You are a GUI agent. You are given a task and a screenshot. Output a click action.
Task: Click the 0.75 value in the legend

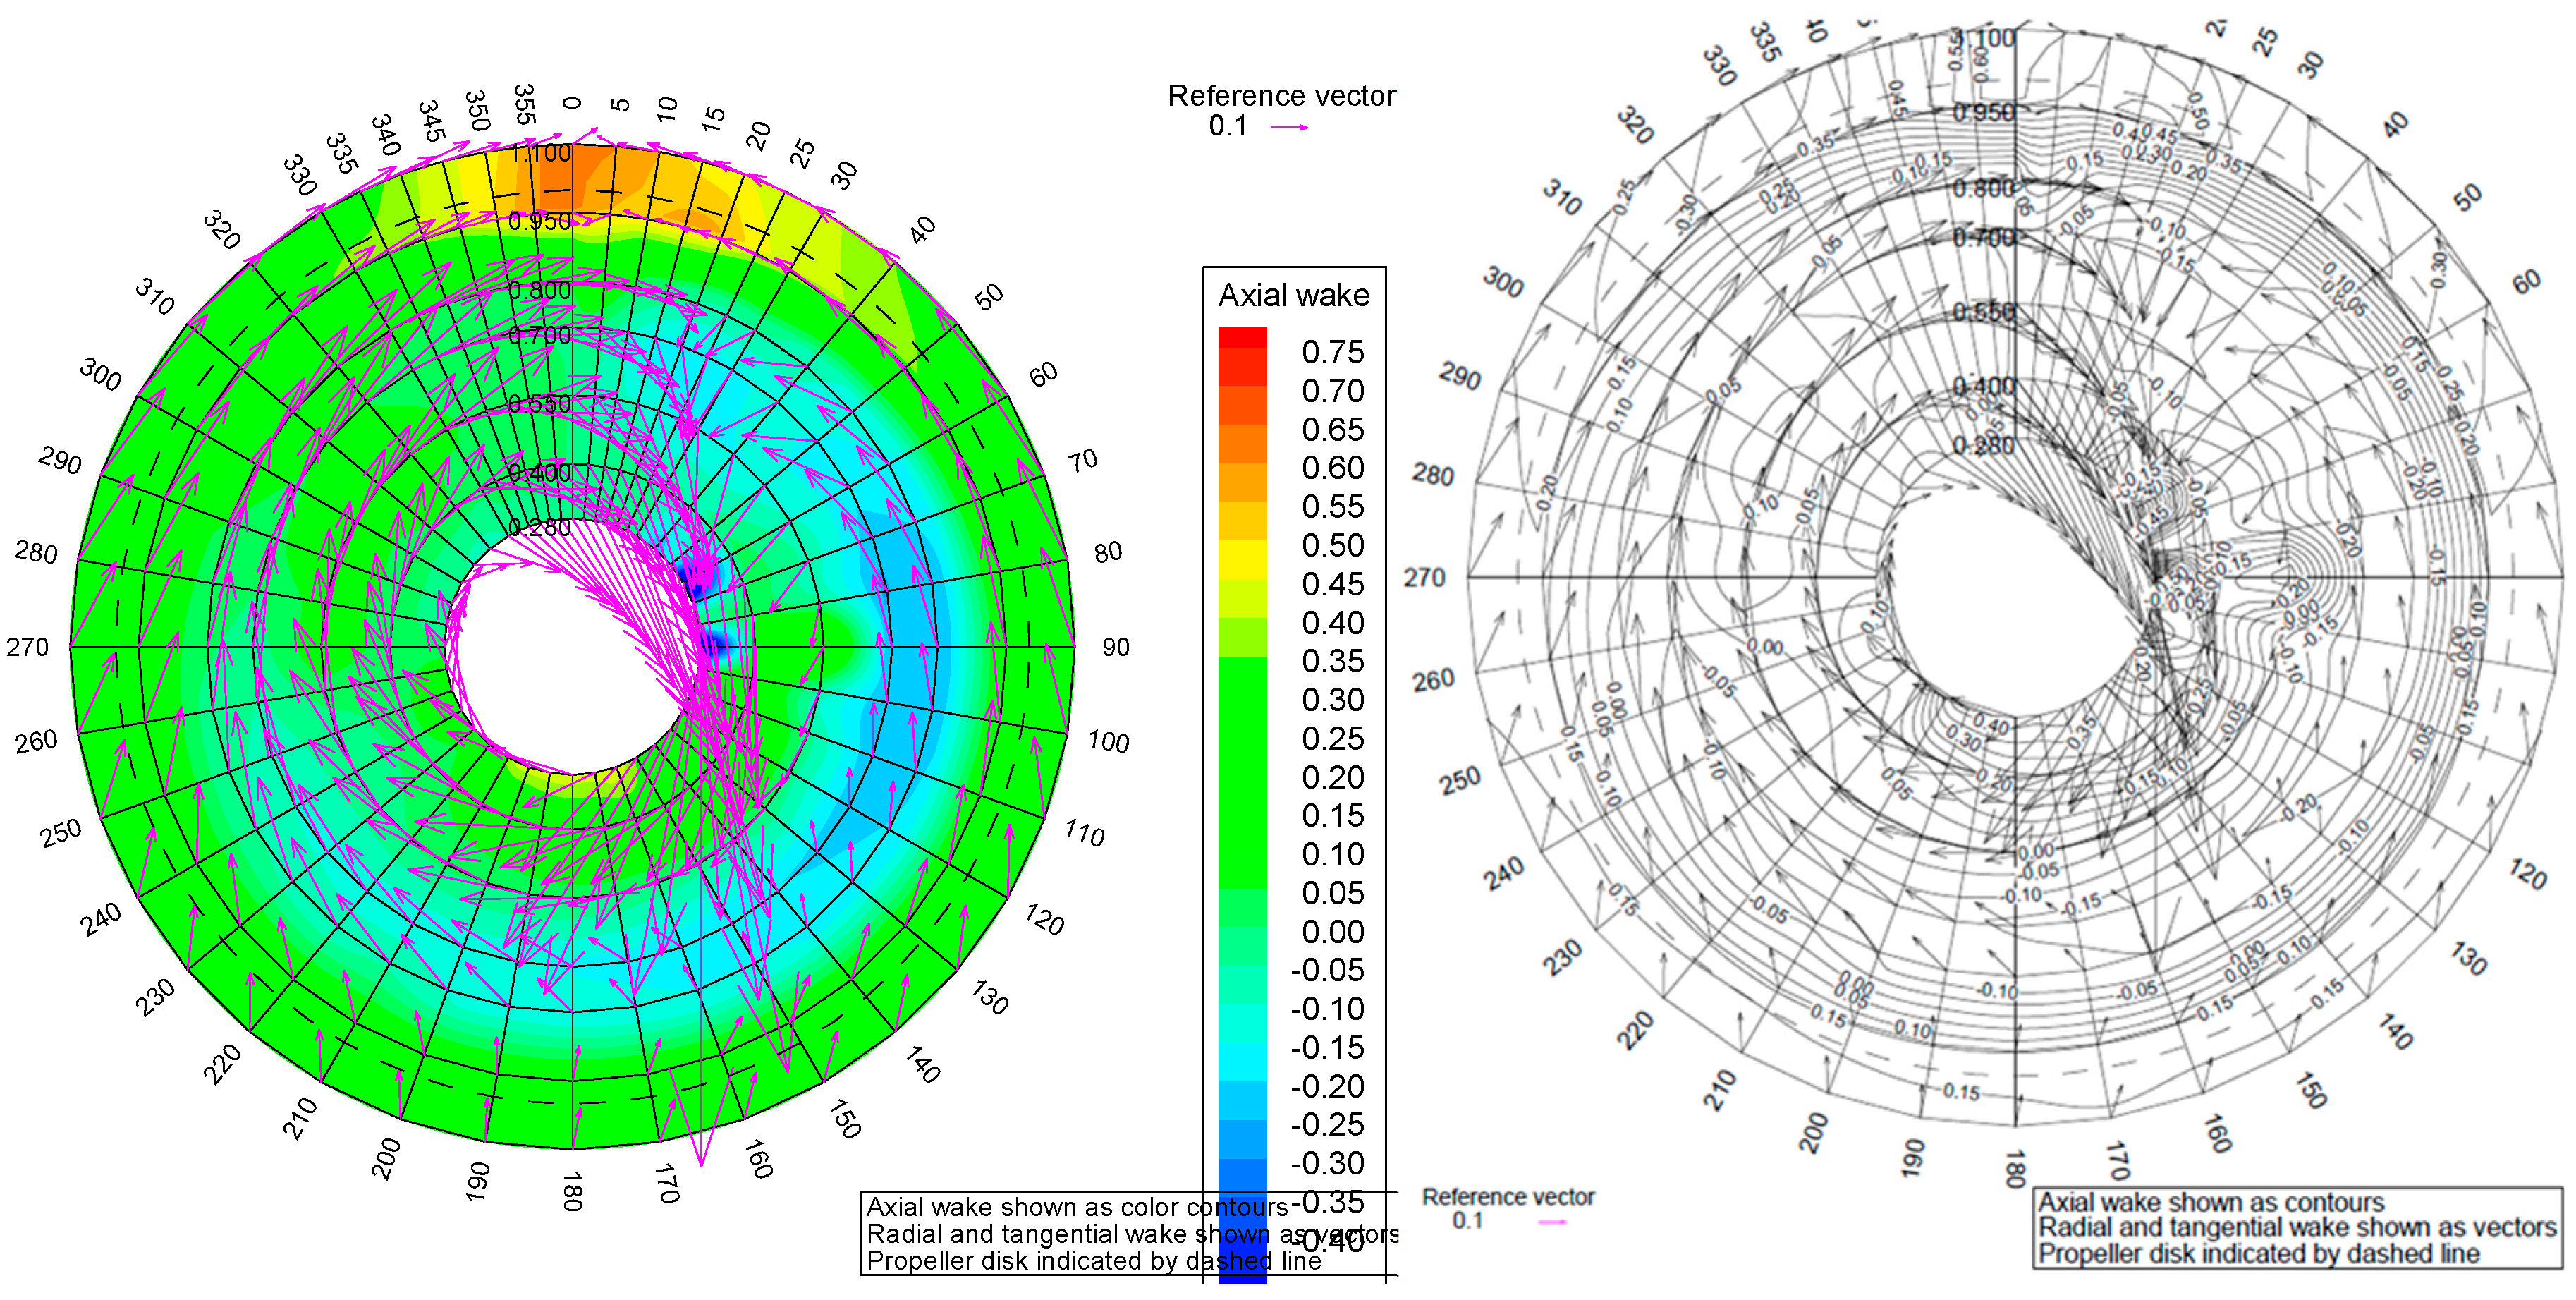[1332, 352]
